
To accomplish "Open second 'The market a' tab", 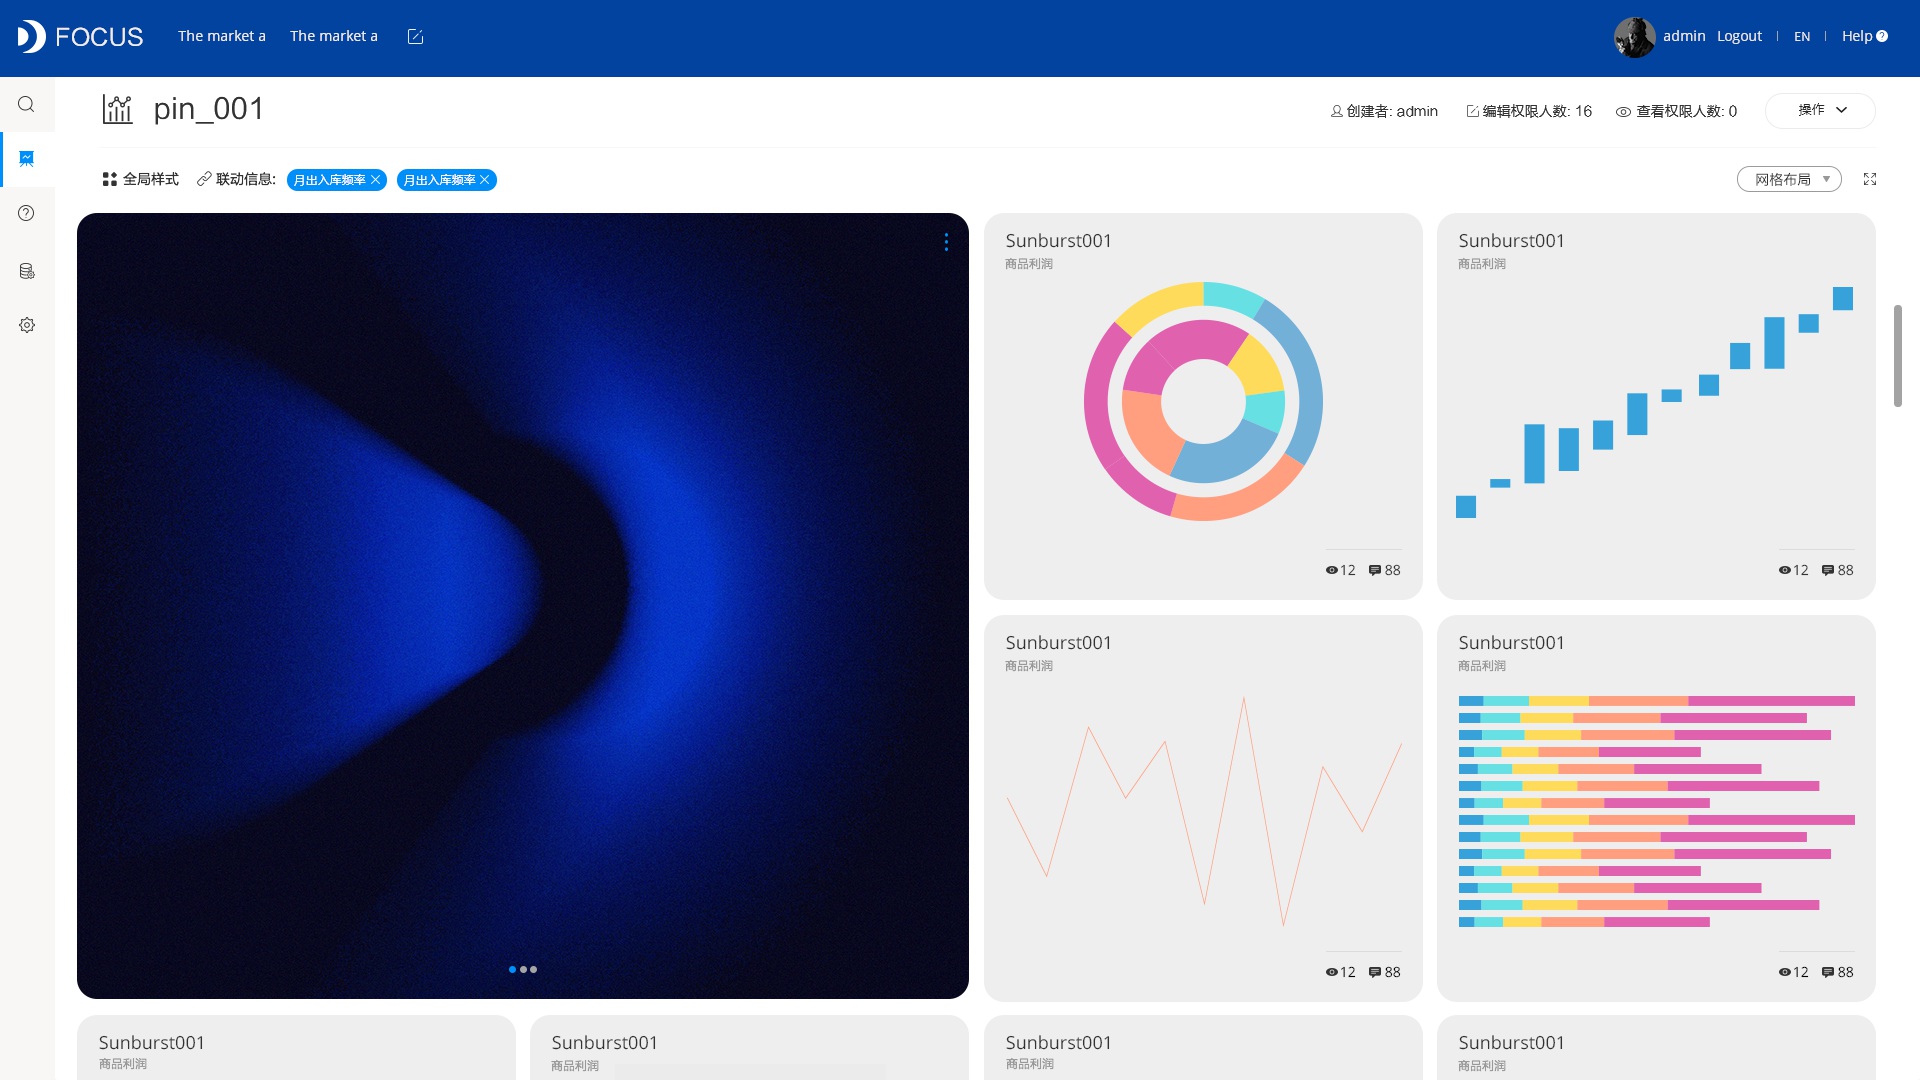I will 334,36.
